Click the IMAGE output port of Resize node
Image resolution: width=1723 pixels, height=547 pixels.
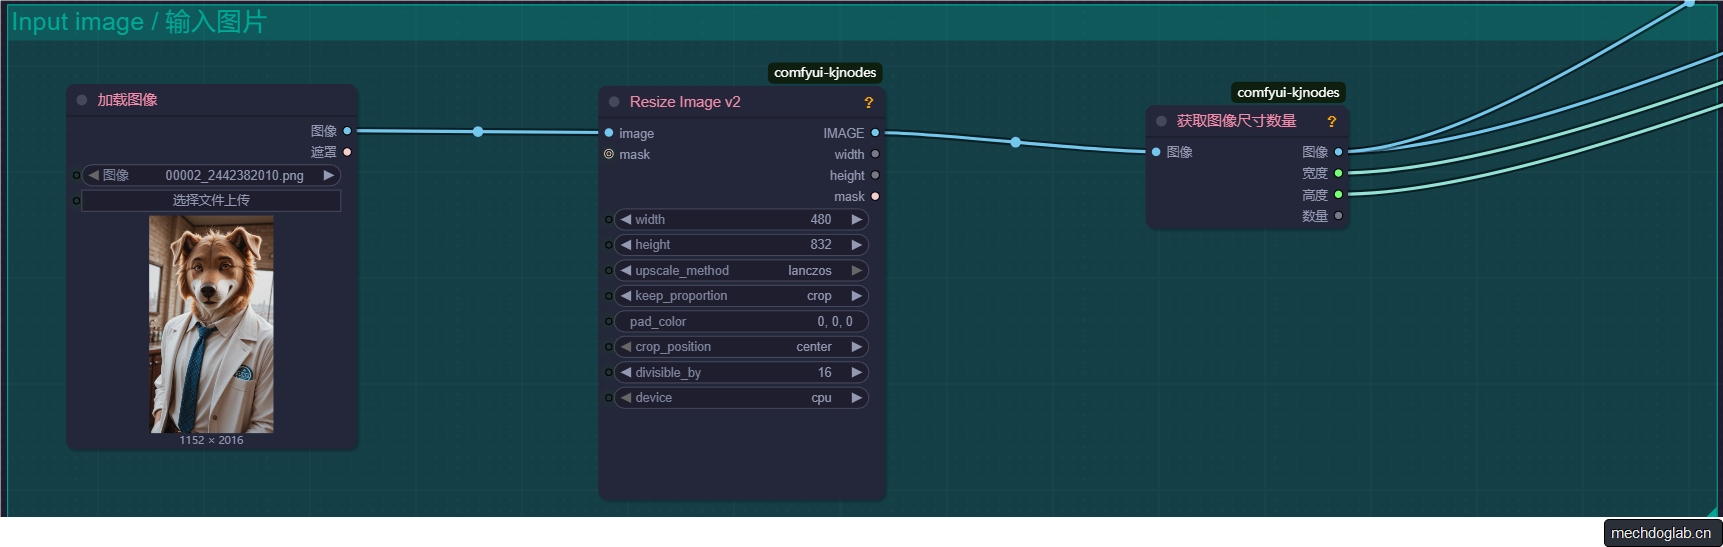pyautogui.click(x=875, y=133)
